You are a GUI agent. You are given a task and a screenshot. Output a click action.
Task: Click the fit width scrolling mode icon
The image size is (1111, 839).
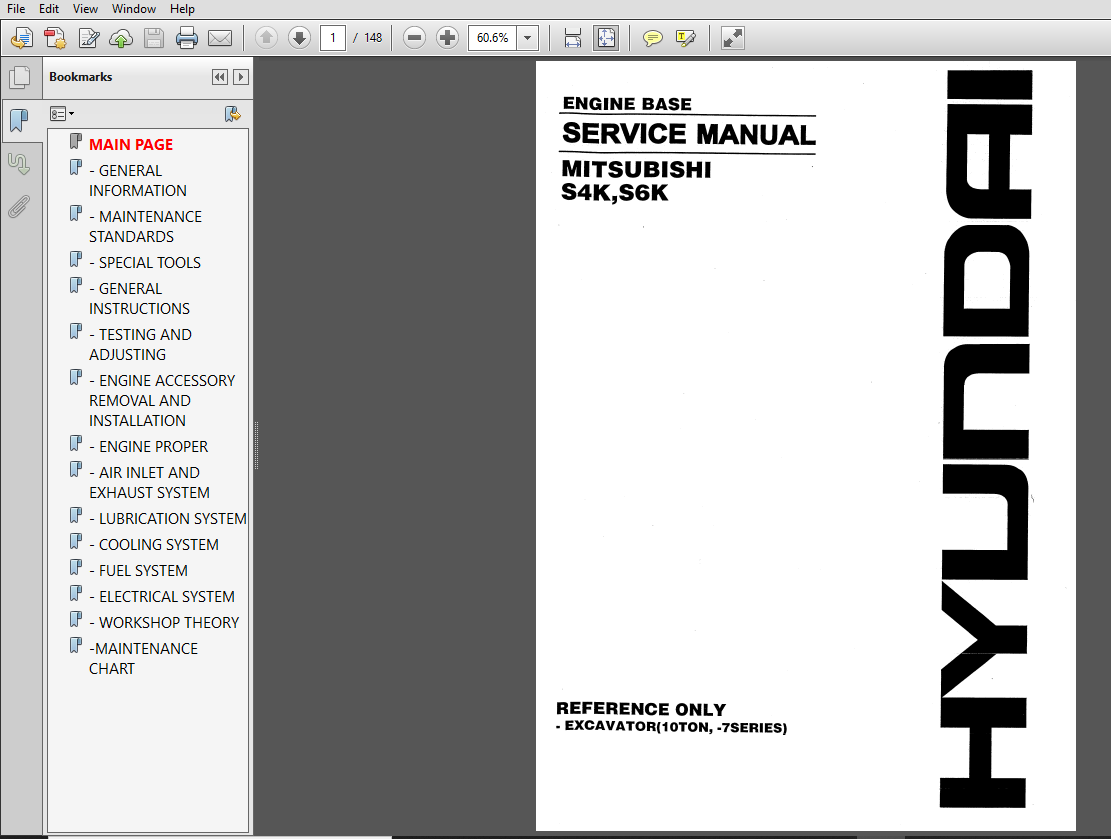(x=573, y=38)
